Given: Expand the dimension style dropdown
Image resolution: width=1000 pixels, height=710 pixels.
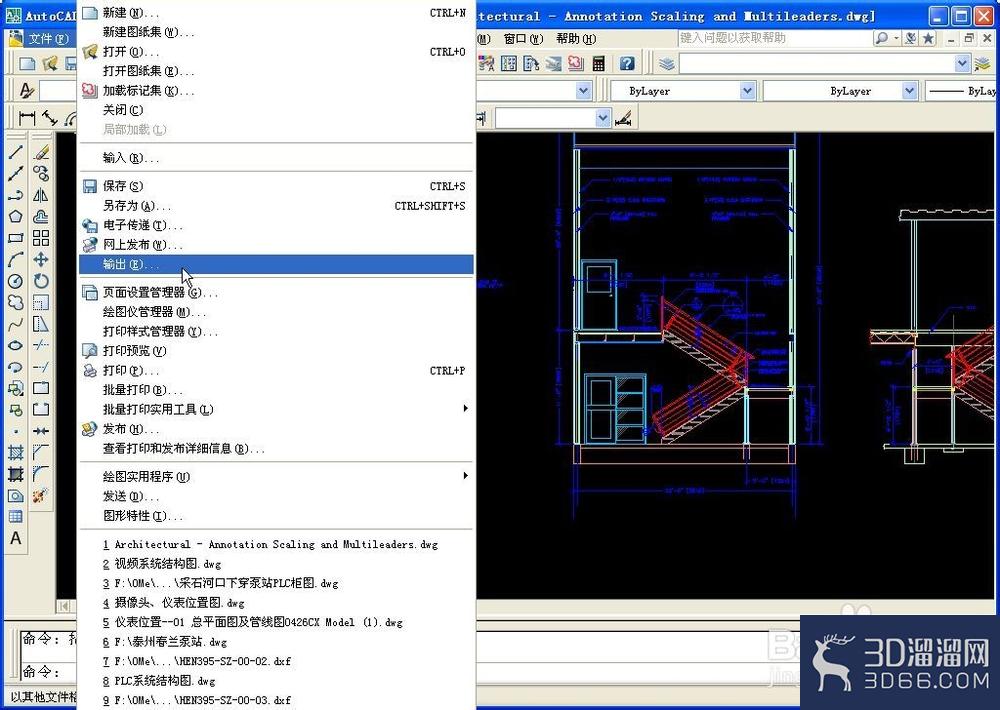Looking at the screenshot, I should pos(602,118).
